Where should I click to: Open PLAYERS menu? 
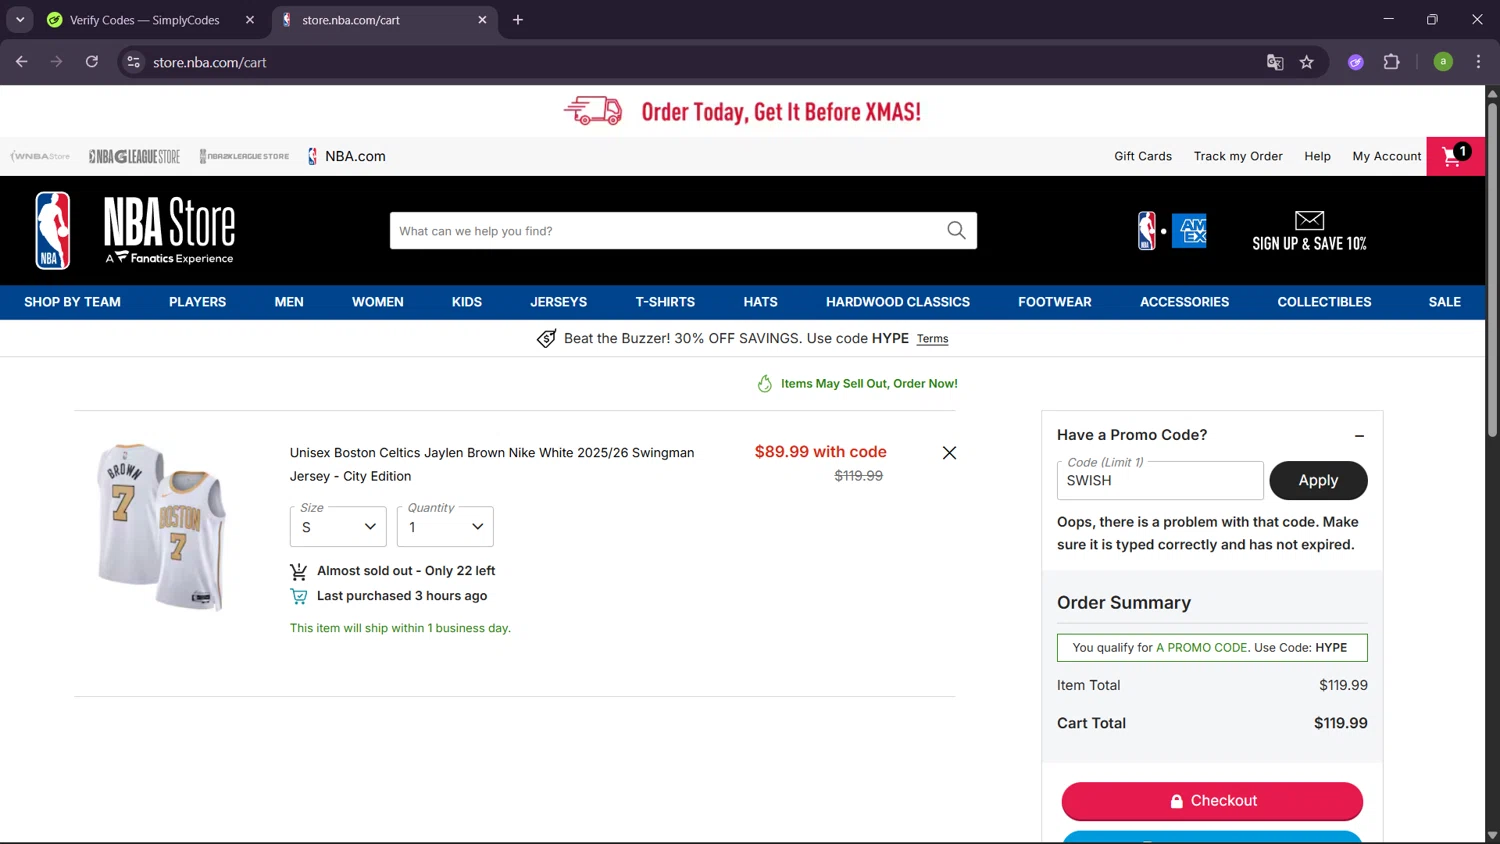coord(197,302)
